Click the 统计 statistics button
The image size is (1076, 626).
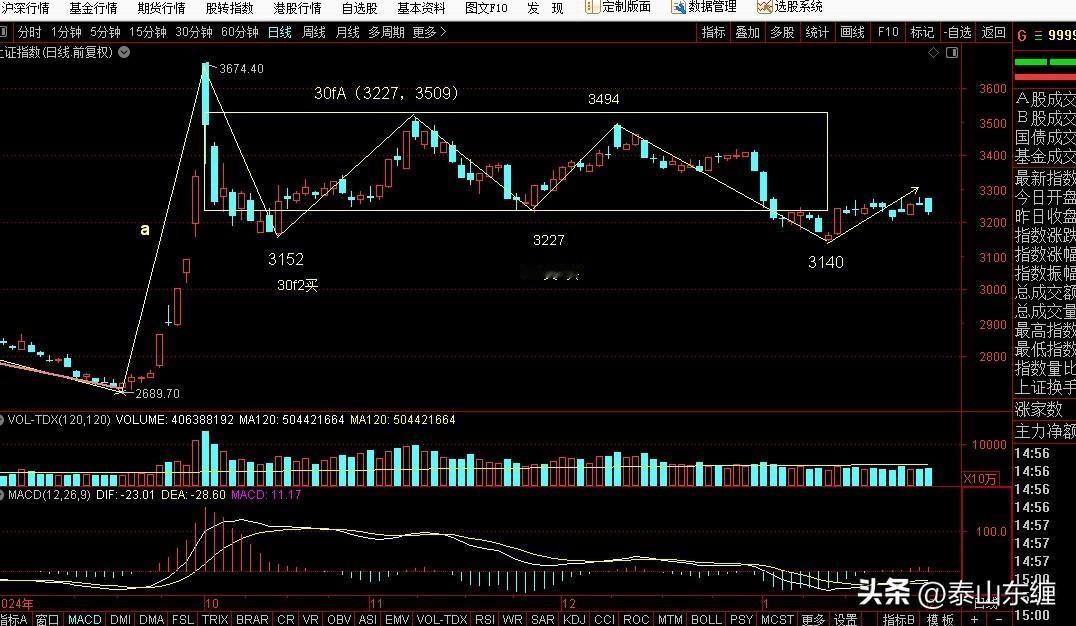[817, 32]
